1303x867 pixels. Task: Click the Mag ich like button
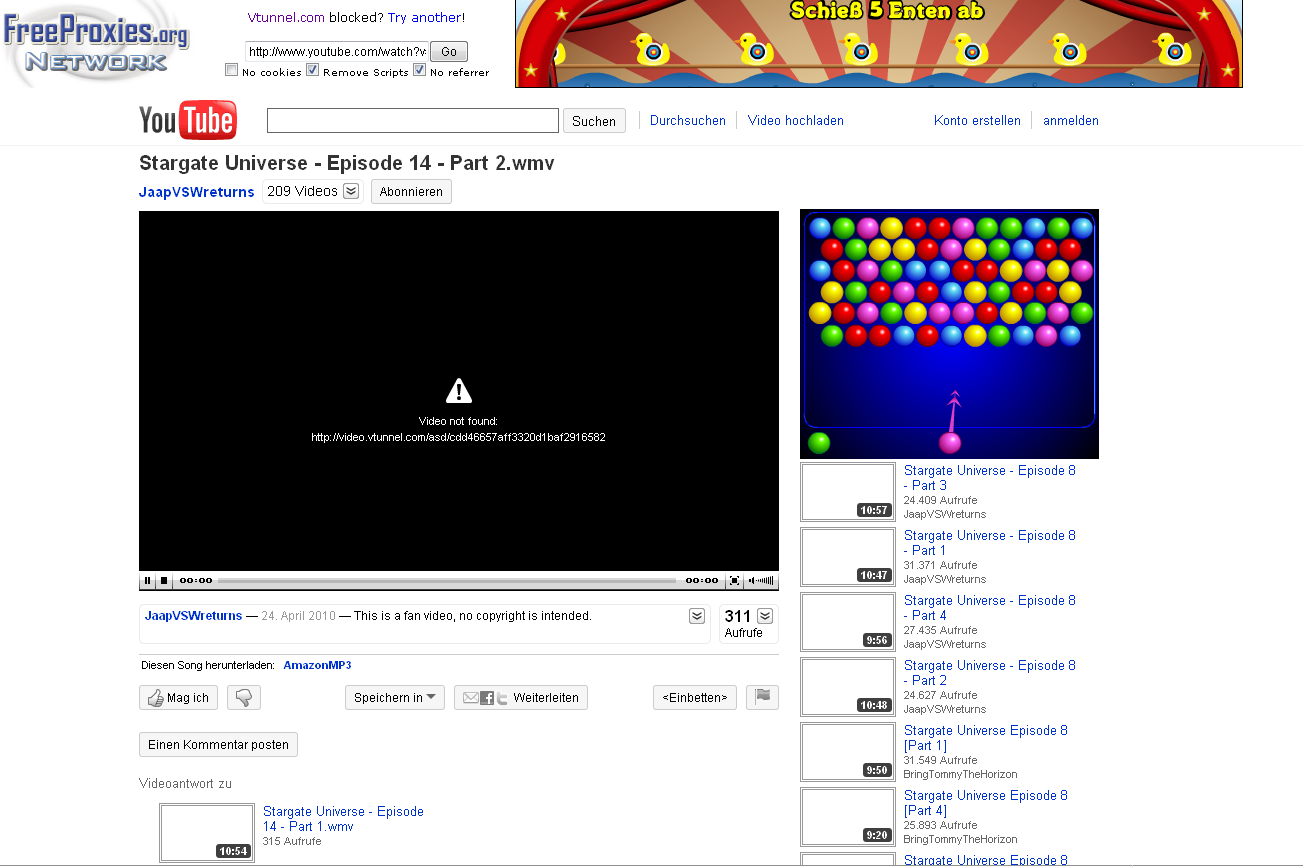pos(178,698)
